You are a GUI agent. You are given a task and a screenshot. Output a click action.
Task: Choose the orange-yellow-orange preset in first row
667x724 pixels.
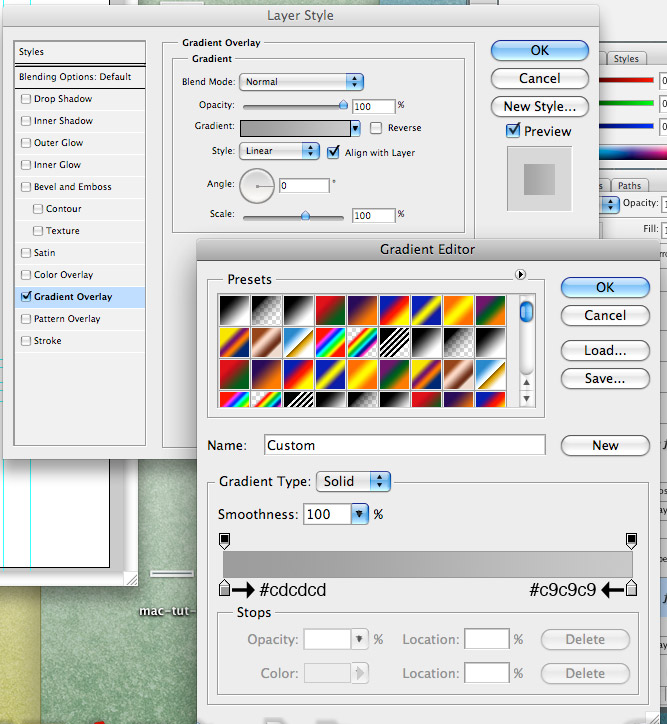[x=458, y=311]
